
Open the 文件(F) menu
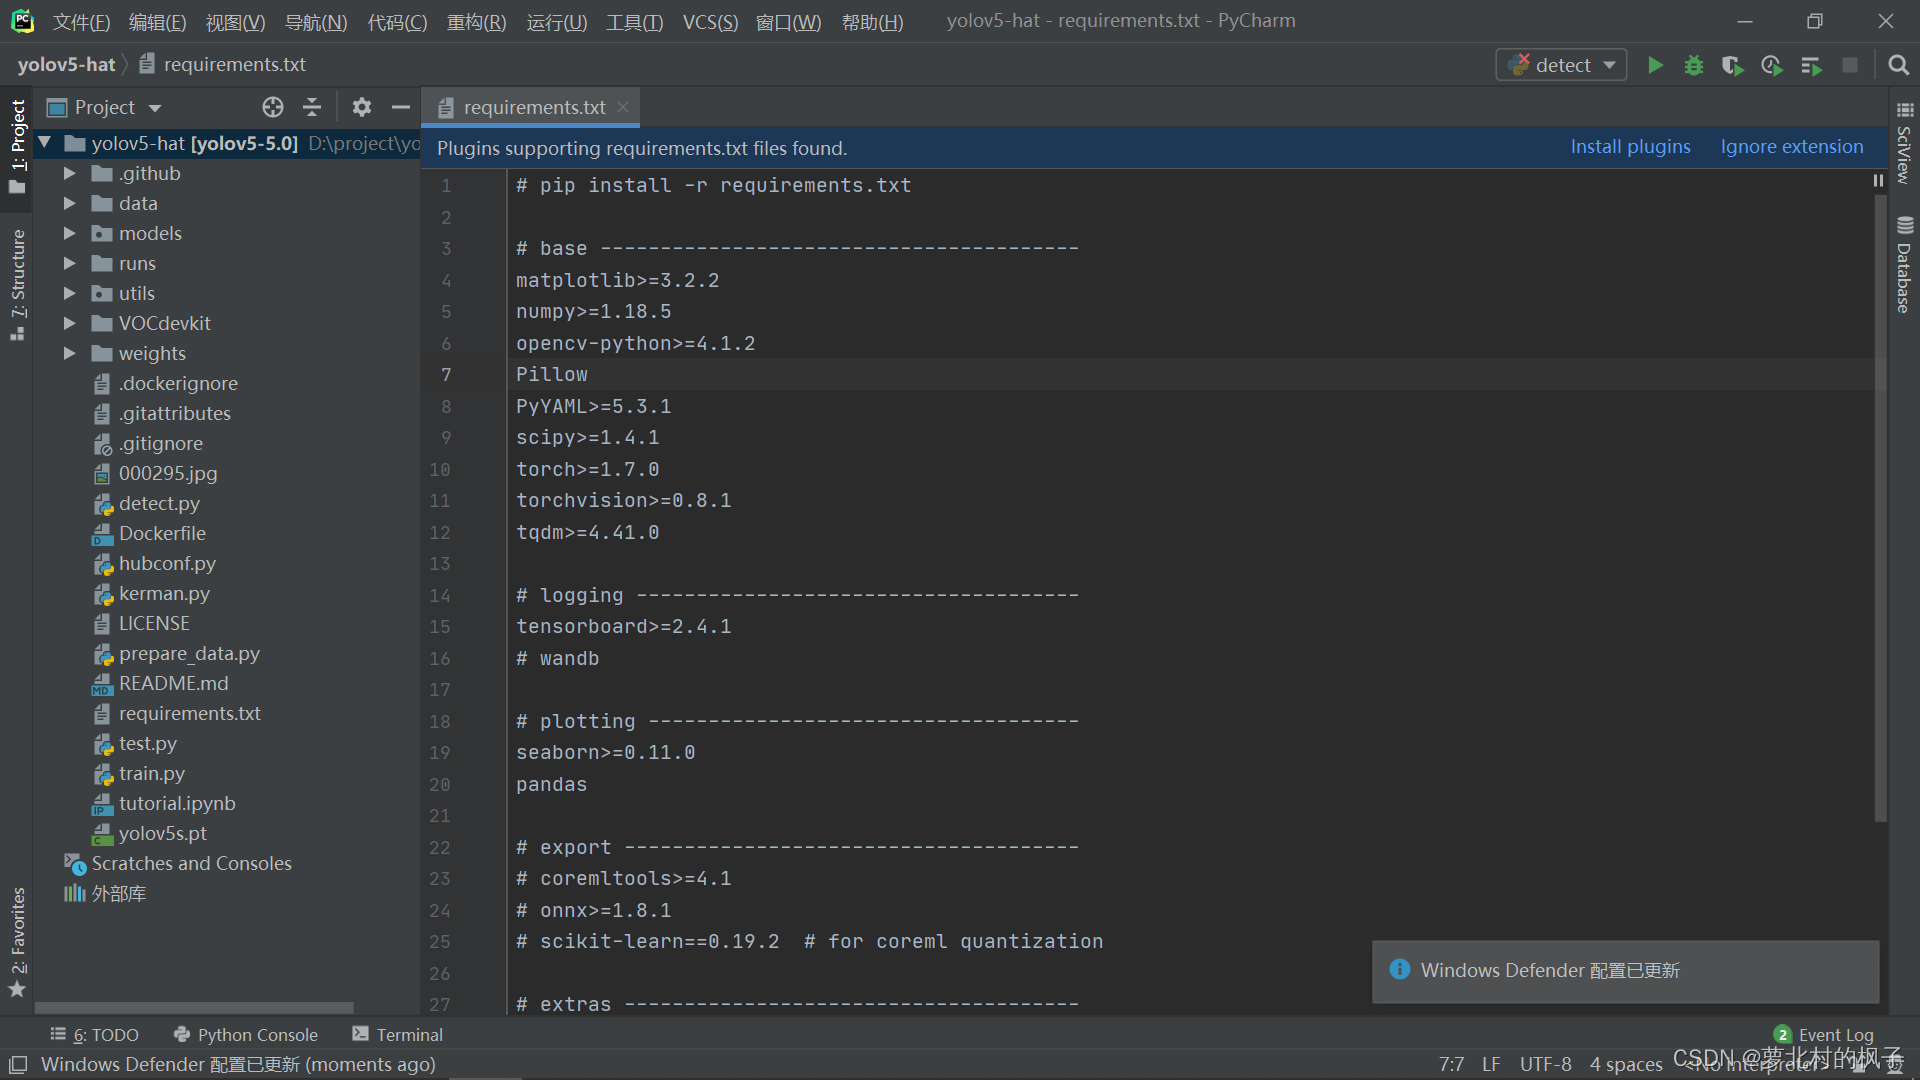[81, 21]
